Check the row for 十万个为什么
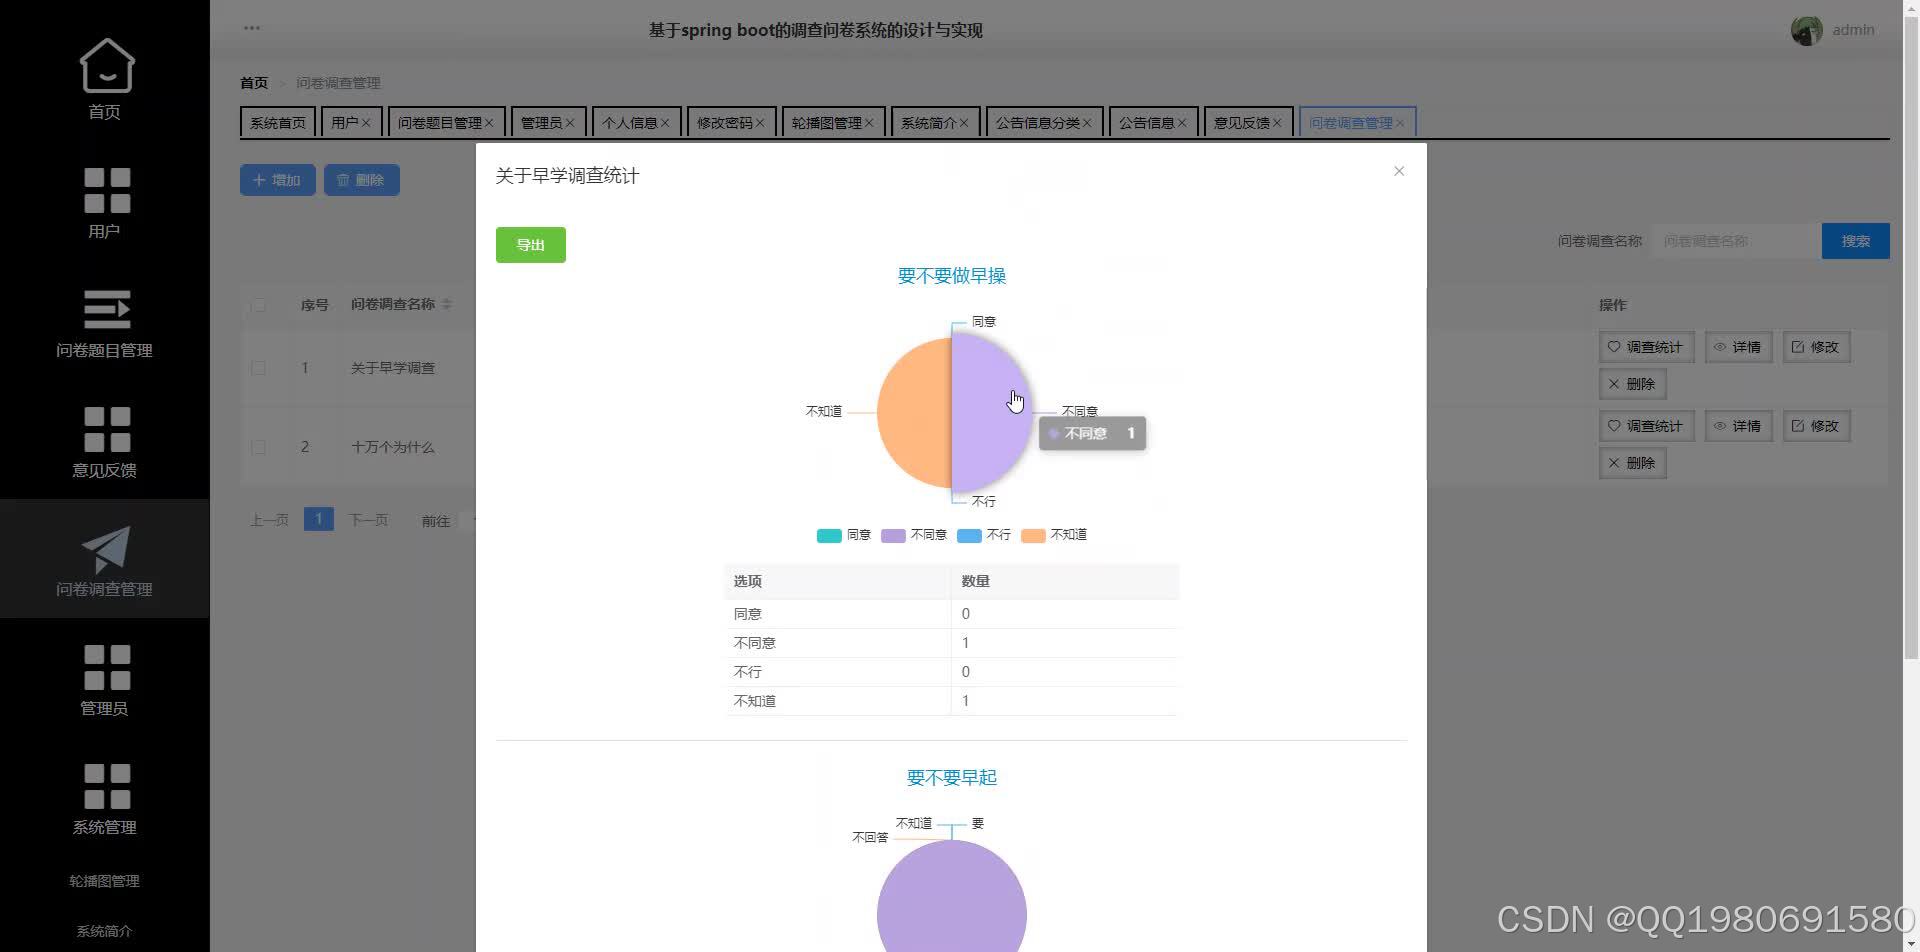The height and width of the screenshot is (952, 1920). tap(258, 447)
